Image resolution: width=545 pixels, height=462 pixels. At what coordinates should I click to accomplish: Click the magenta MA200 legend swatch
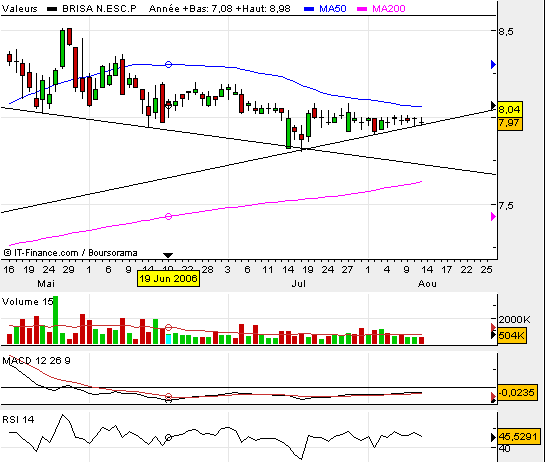coord(362,9)
